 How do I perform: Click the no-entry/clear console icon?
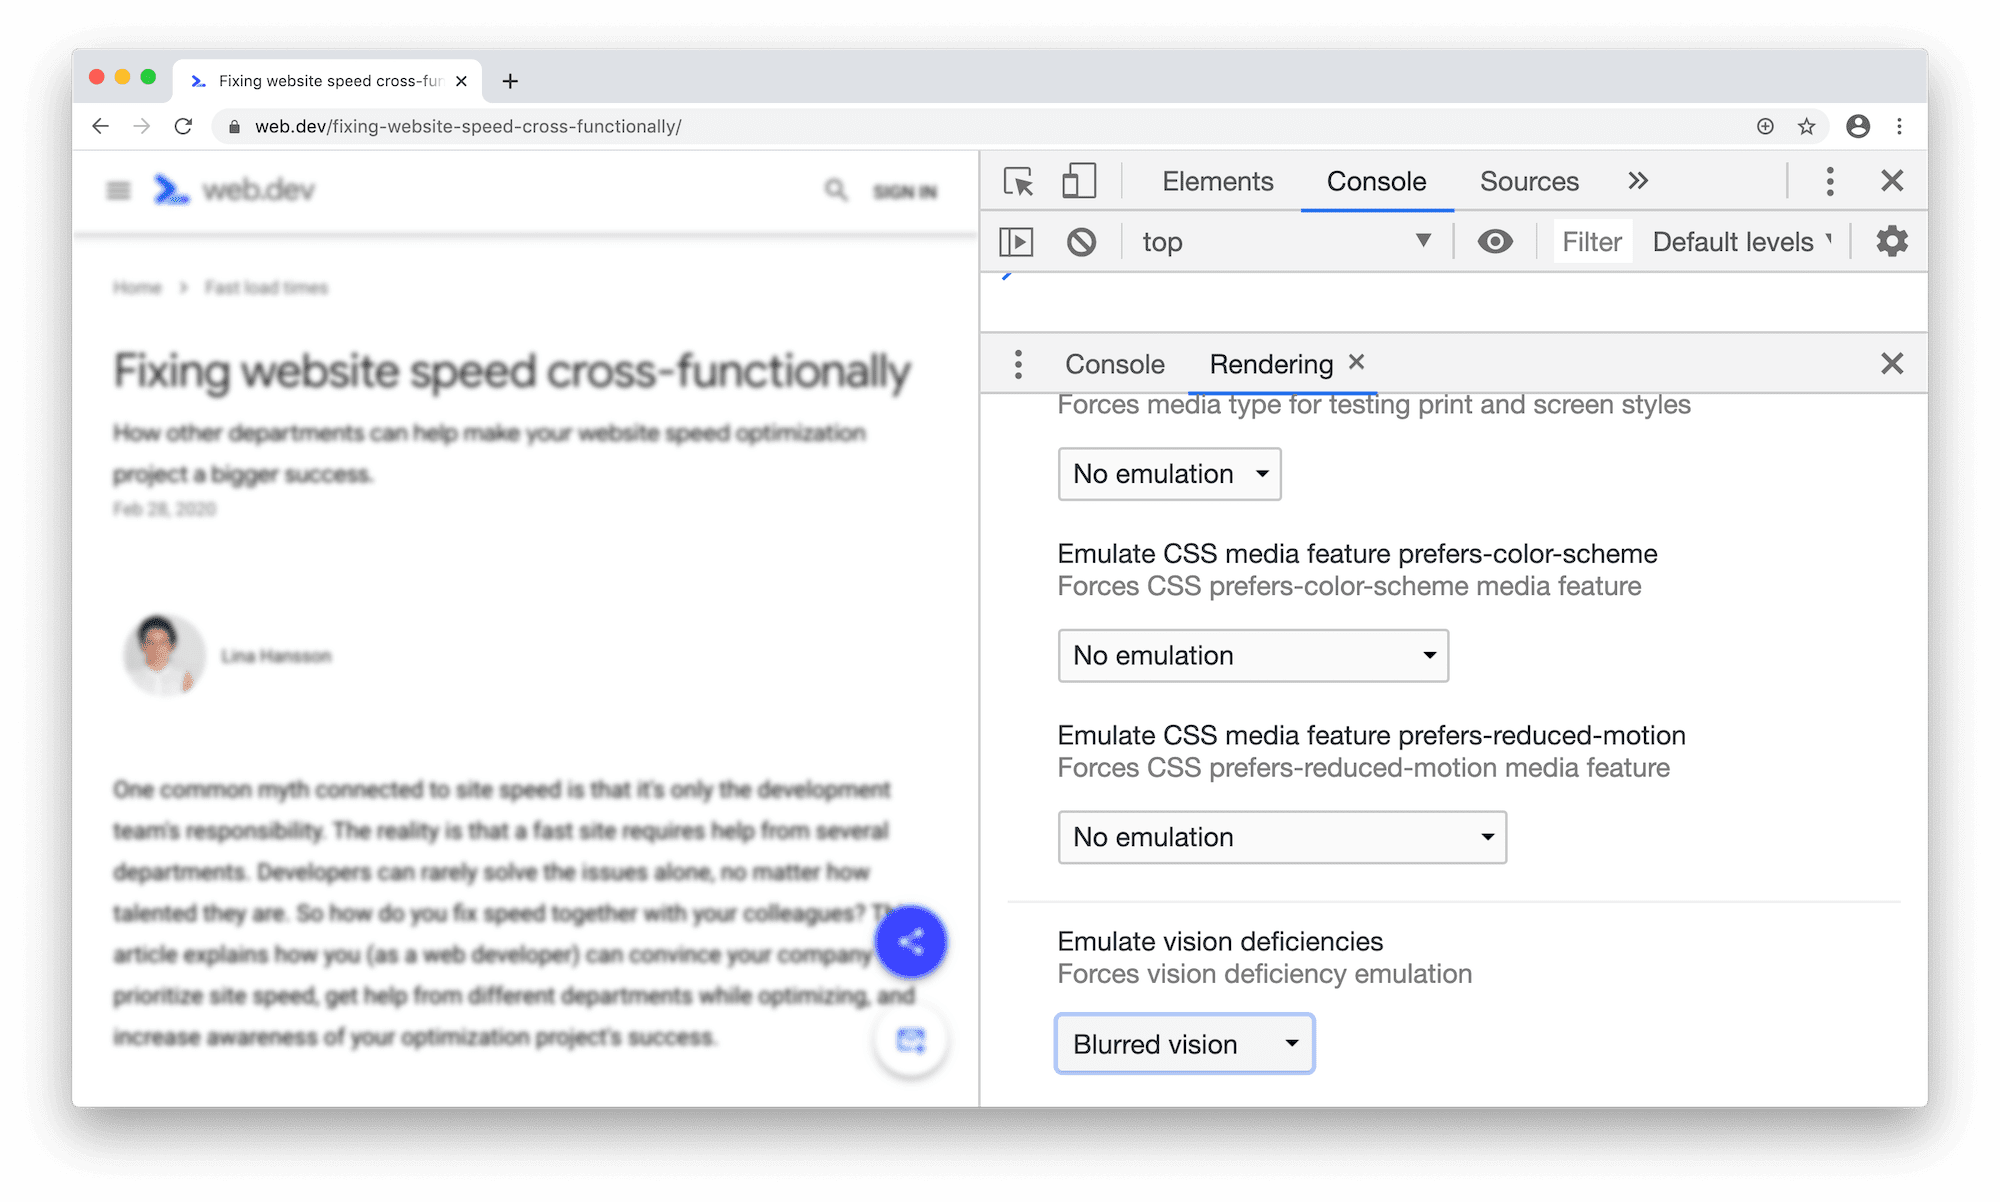tap(1080, 240)
